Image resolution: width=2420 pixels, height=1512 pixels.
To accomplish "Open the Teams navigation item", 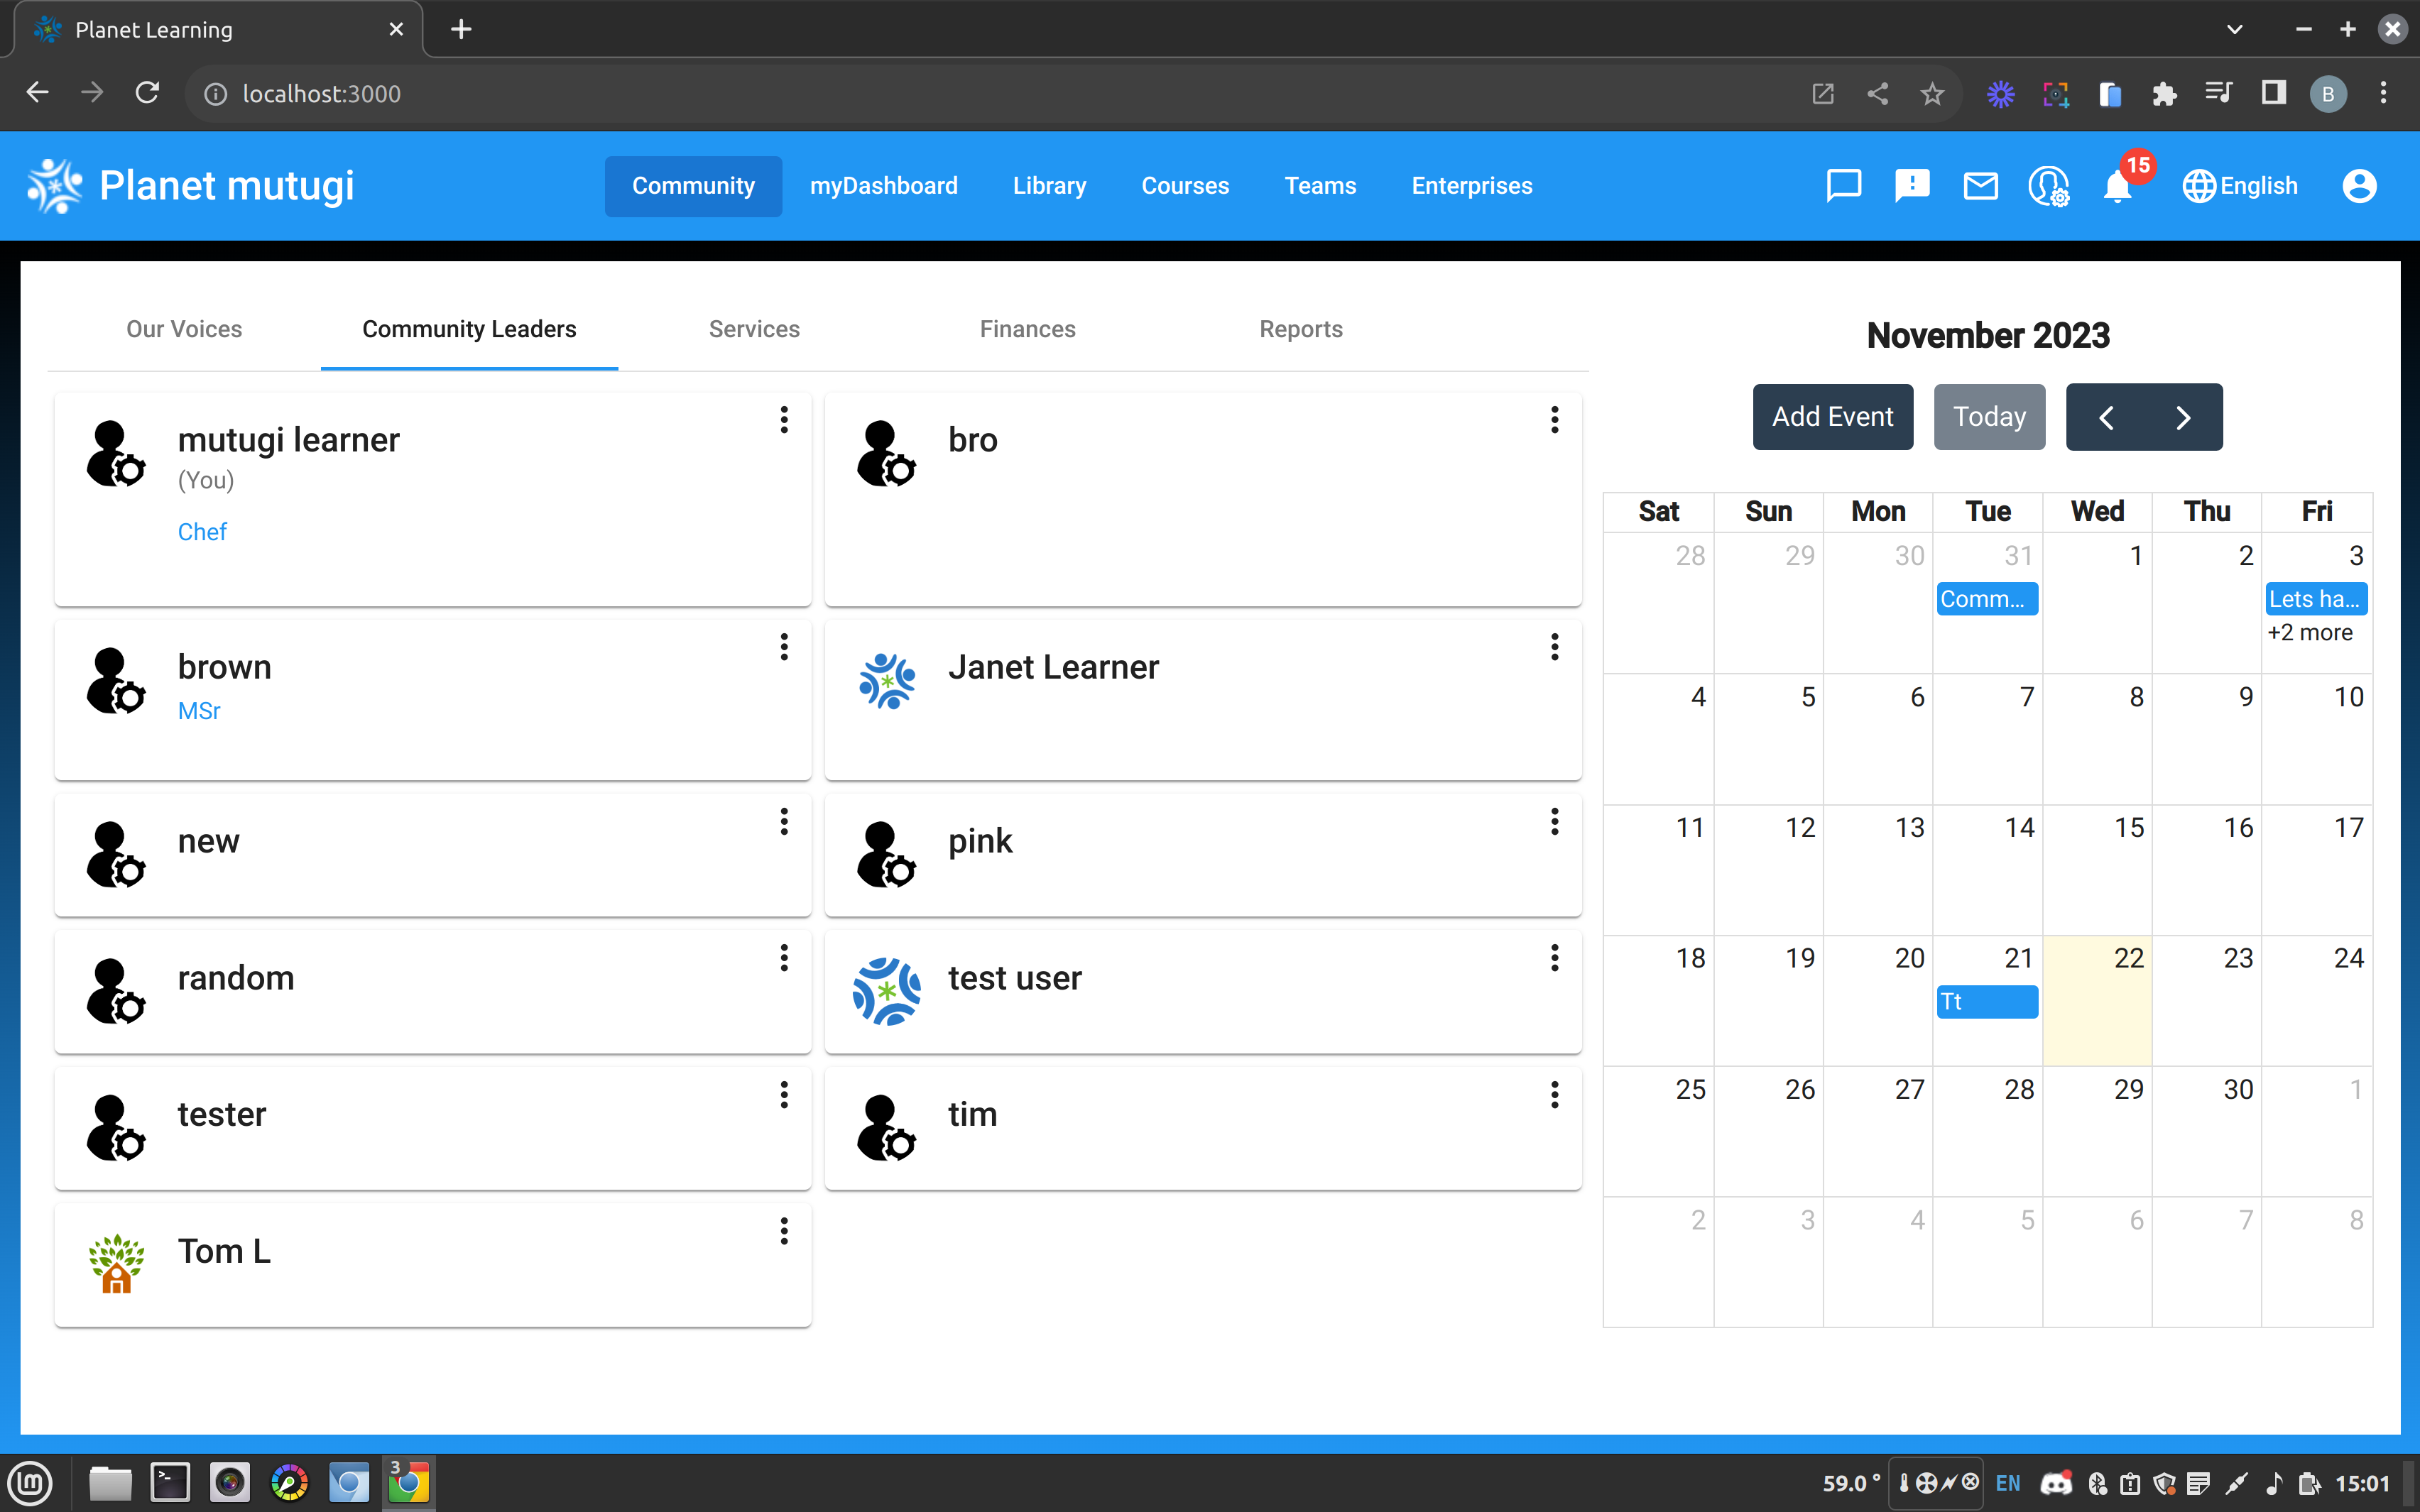I will [x=1320, y=185].
